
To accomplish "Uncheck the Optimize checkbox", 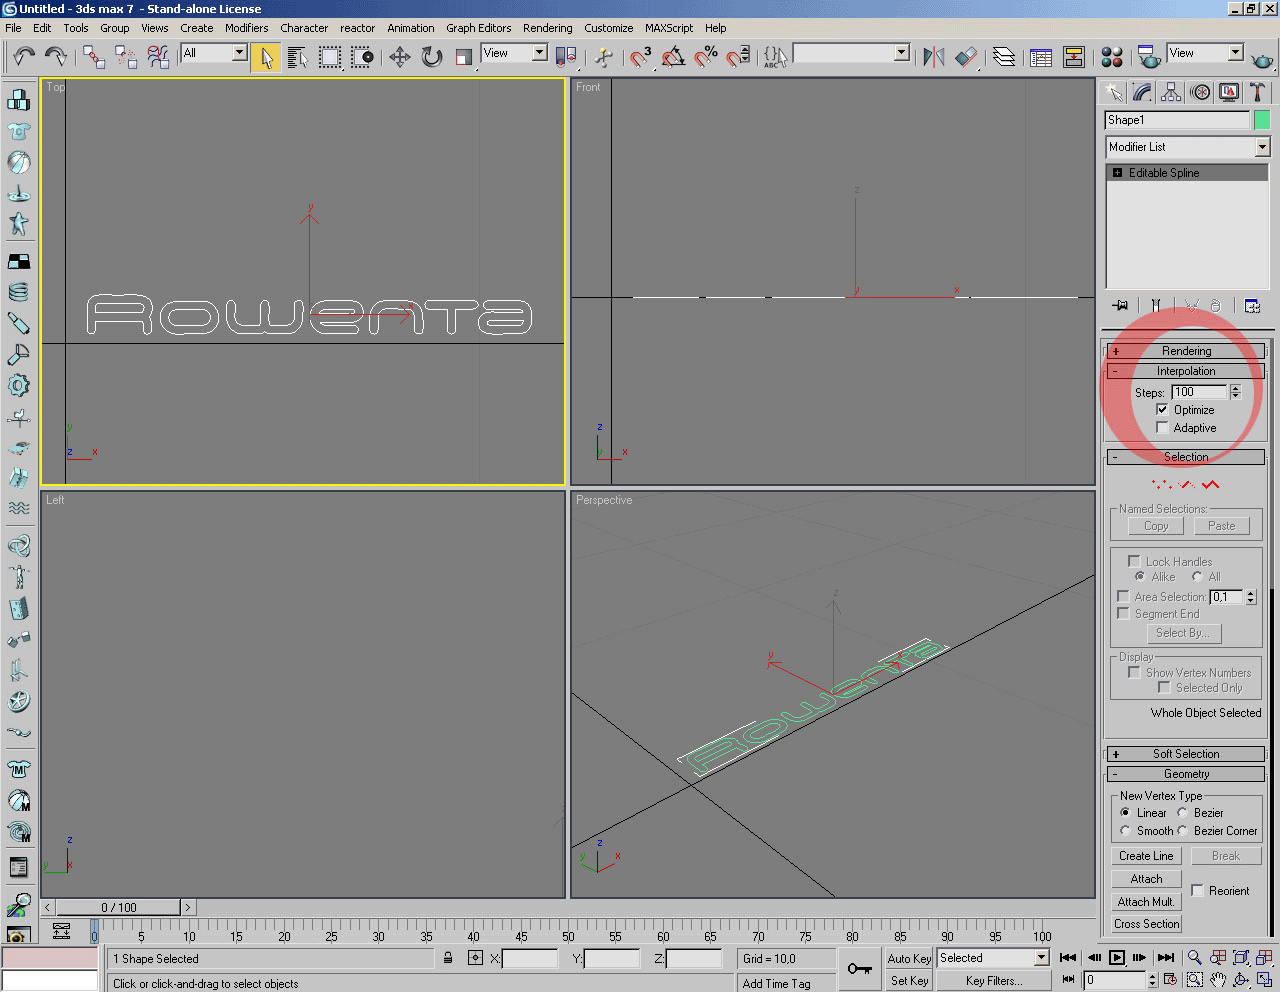I will click(x=1162, y=410).
